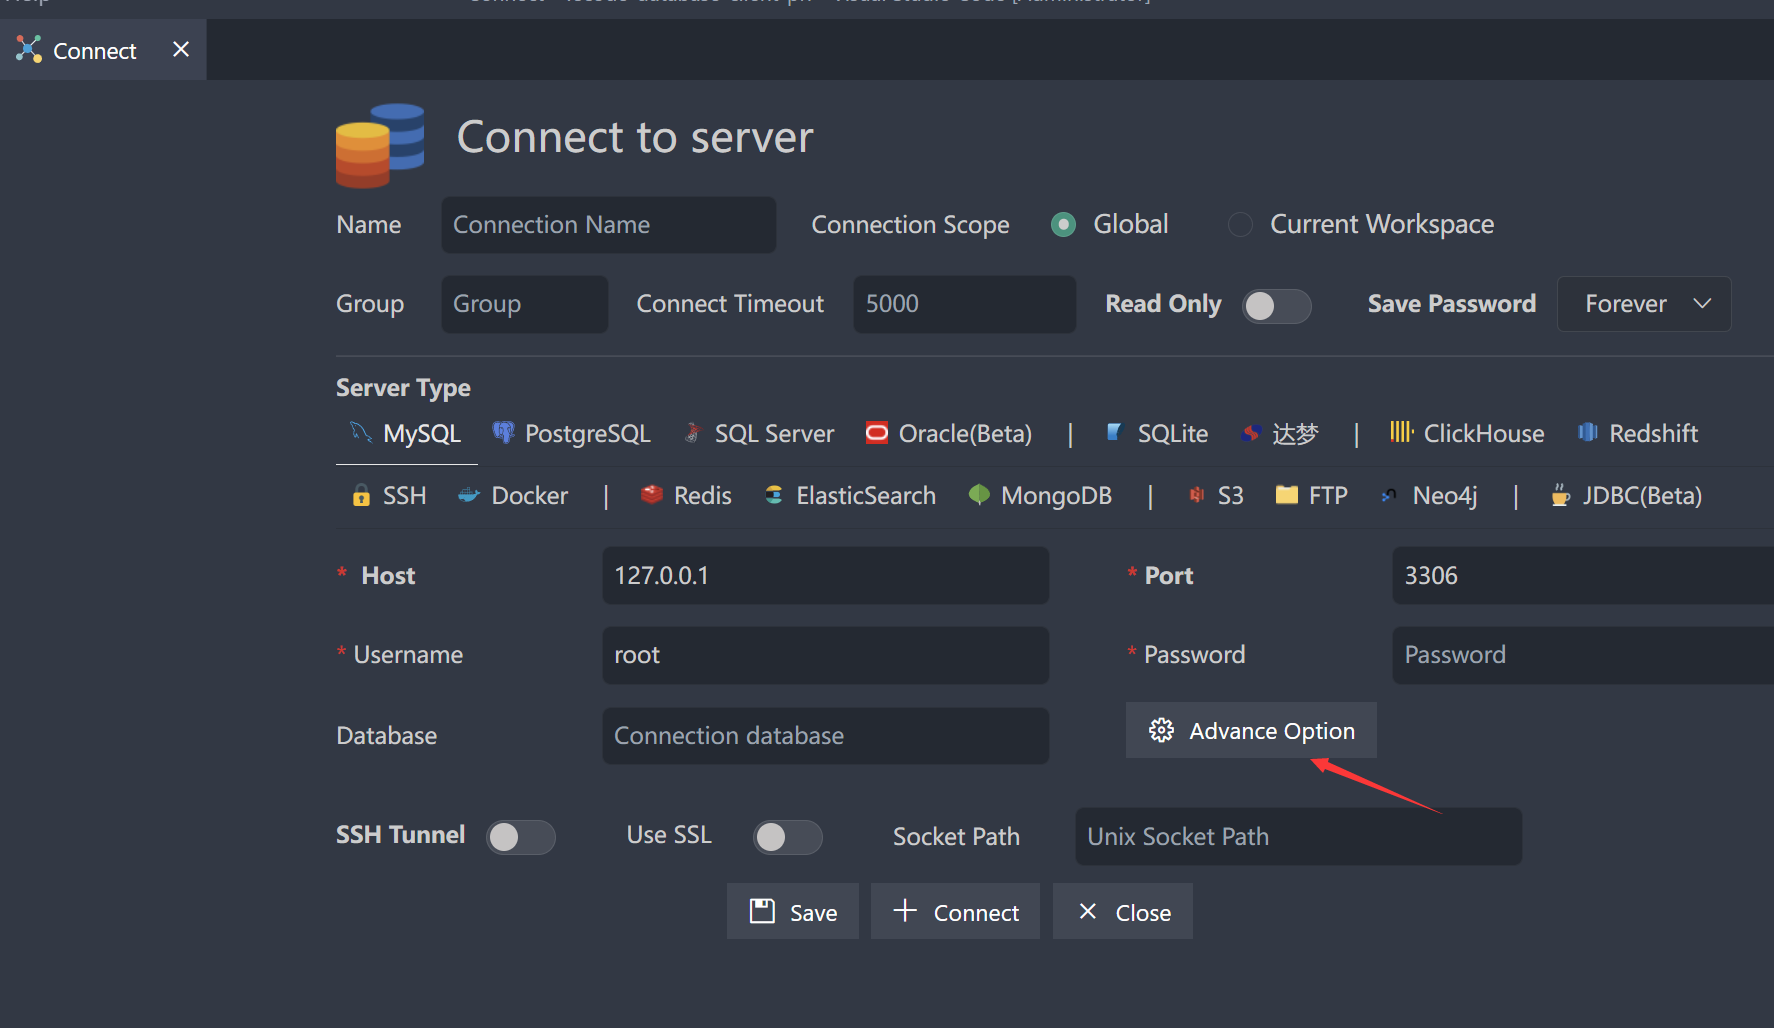Viewport: 1774px width, 1028px height.
Task: Select the Docker connection type
Action: 530,495
